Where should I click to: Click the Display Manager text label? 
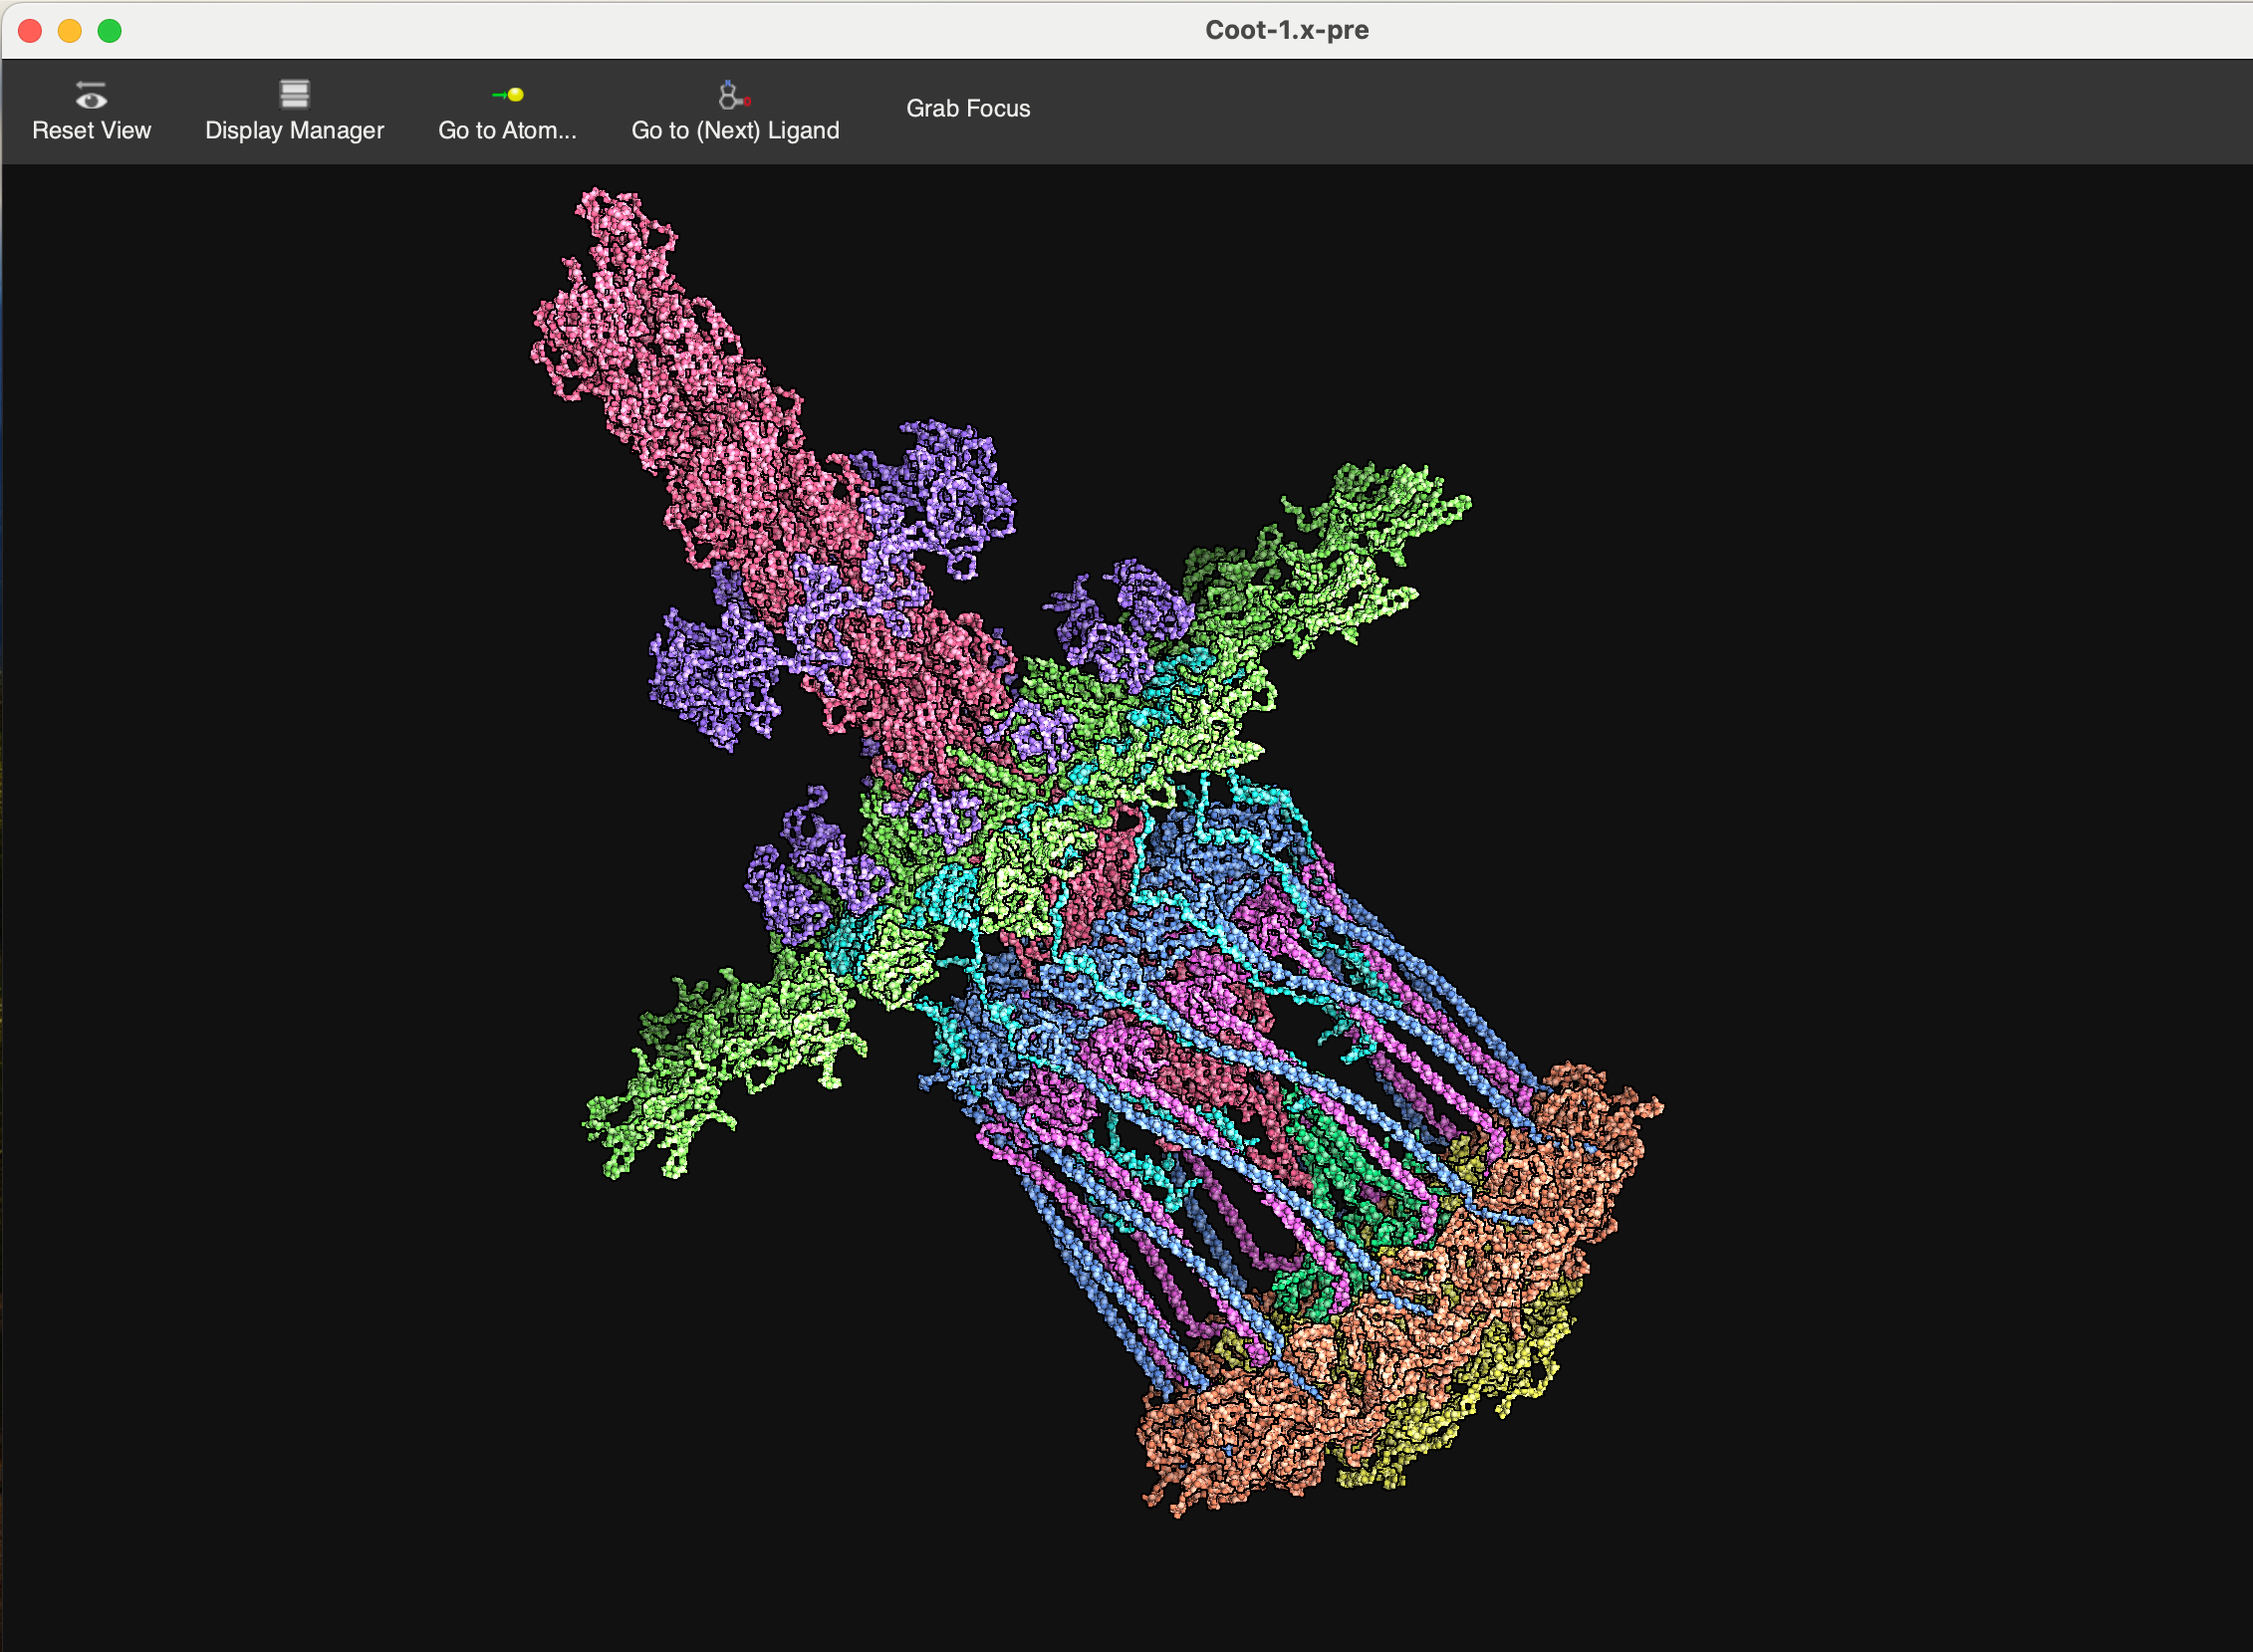coord(294,131)
